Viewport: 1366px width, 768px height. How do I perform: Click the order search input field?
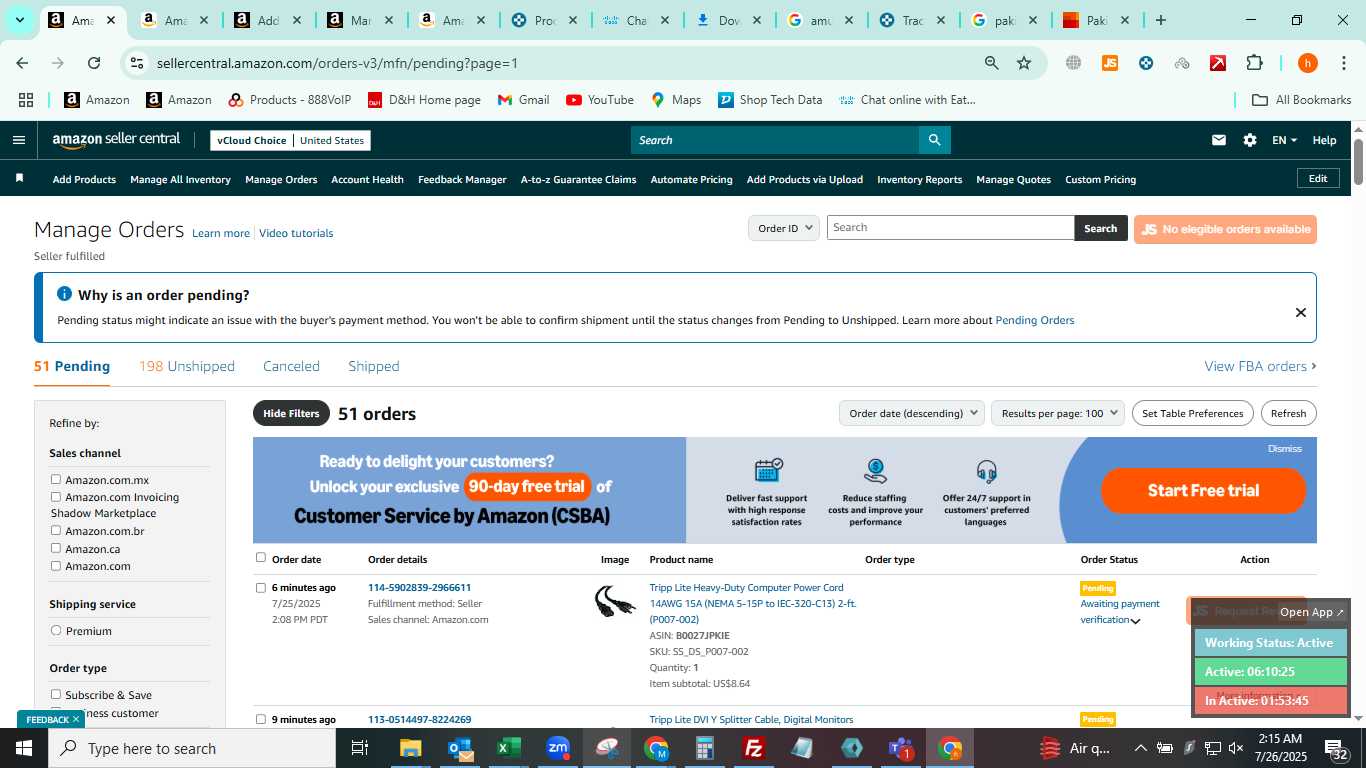(950, 228)
